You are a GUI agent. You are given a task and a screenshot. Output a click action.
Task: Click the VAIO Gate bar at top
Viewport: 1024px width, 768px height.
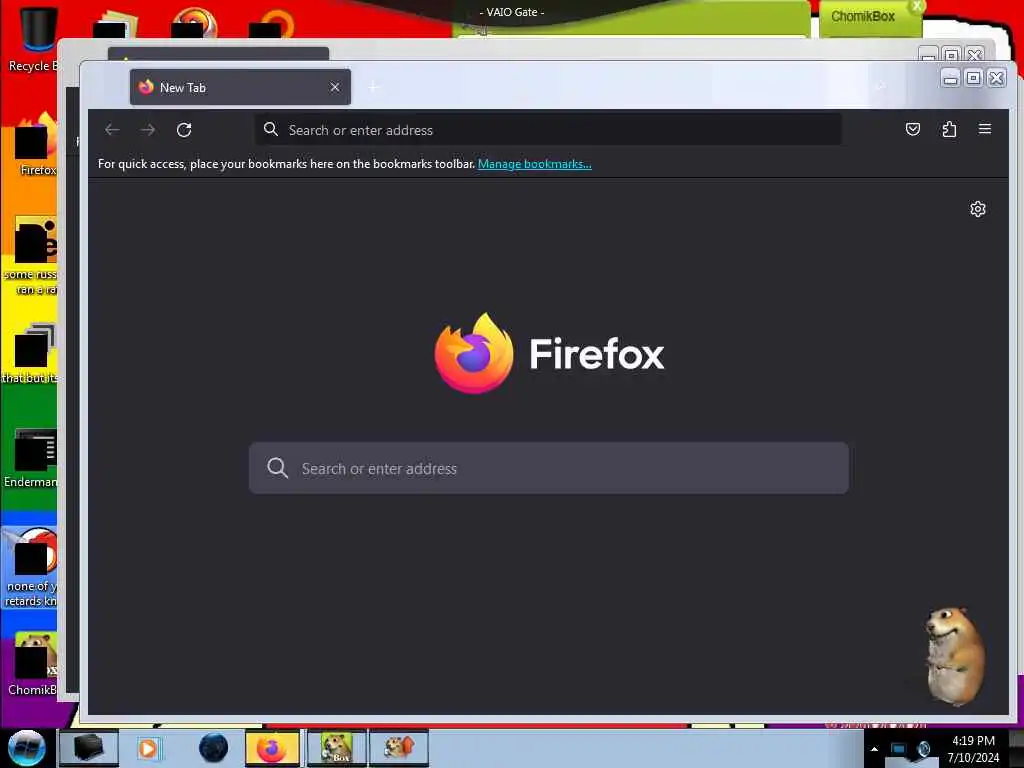[512, 12]
